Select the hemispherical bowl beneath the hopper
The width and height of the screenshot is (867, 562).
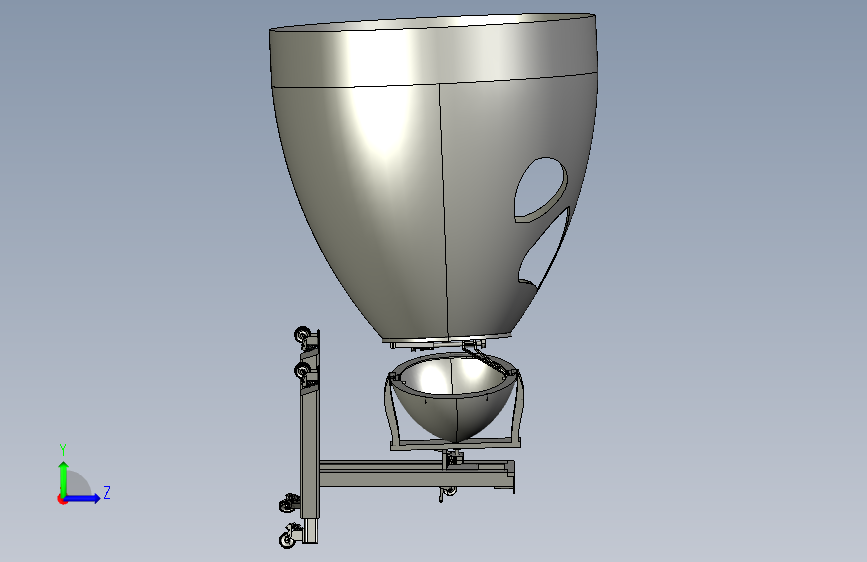pyautogui.click(x=455, y=407)
